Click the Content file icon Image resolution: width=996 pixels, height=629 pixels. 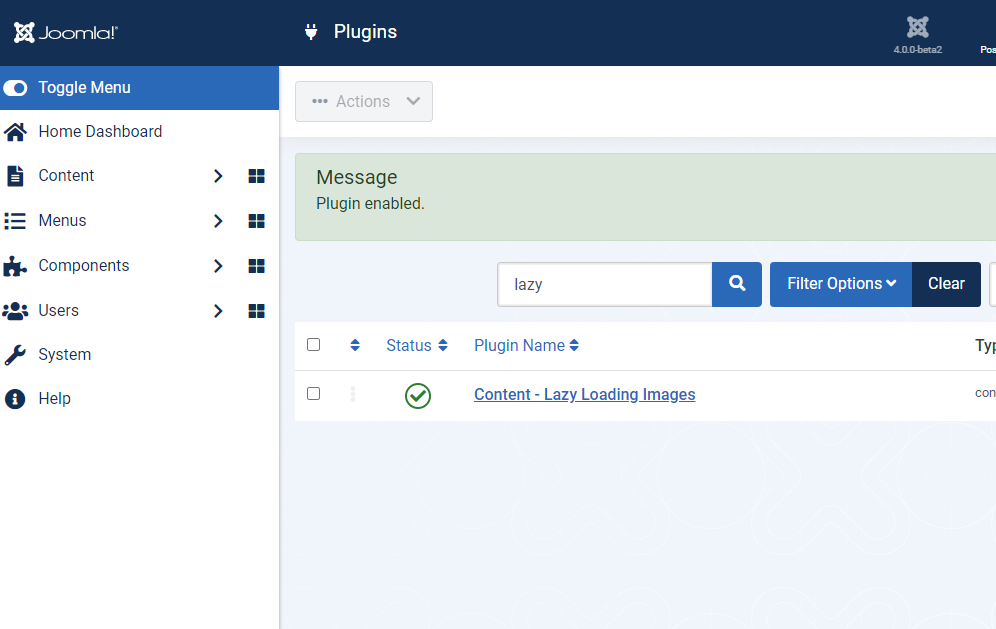[15, 176]
